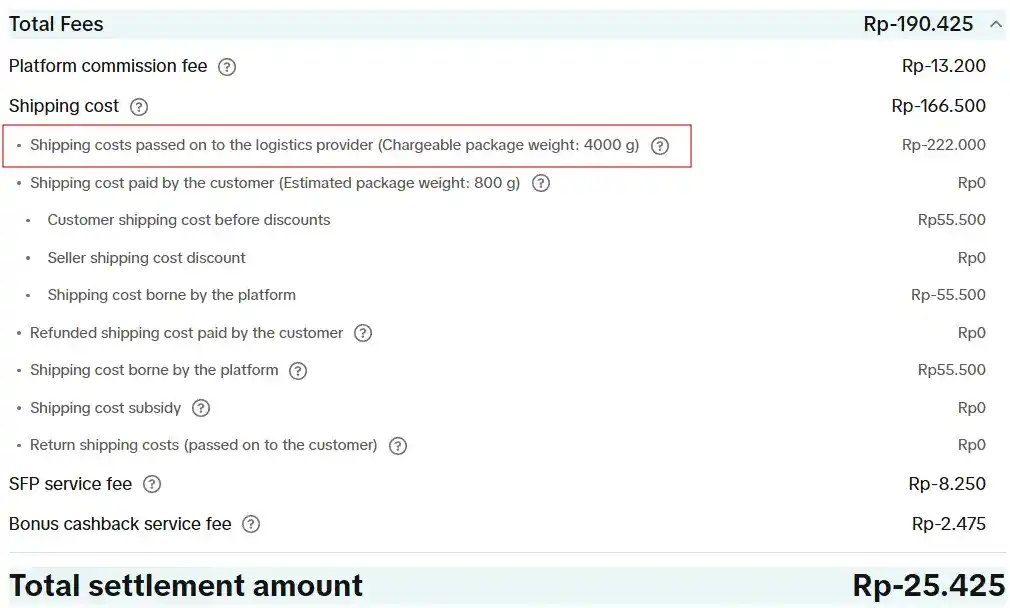Click the Rp-222.000 logistics provider amount
The image size is (1010, 608).
(x=943, y=145)
